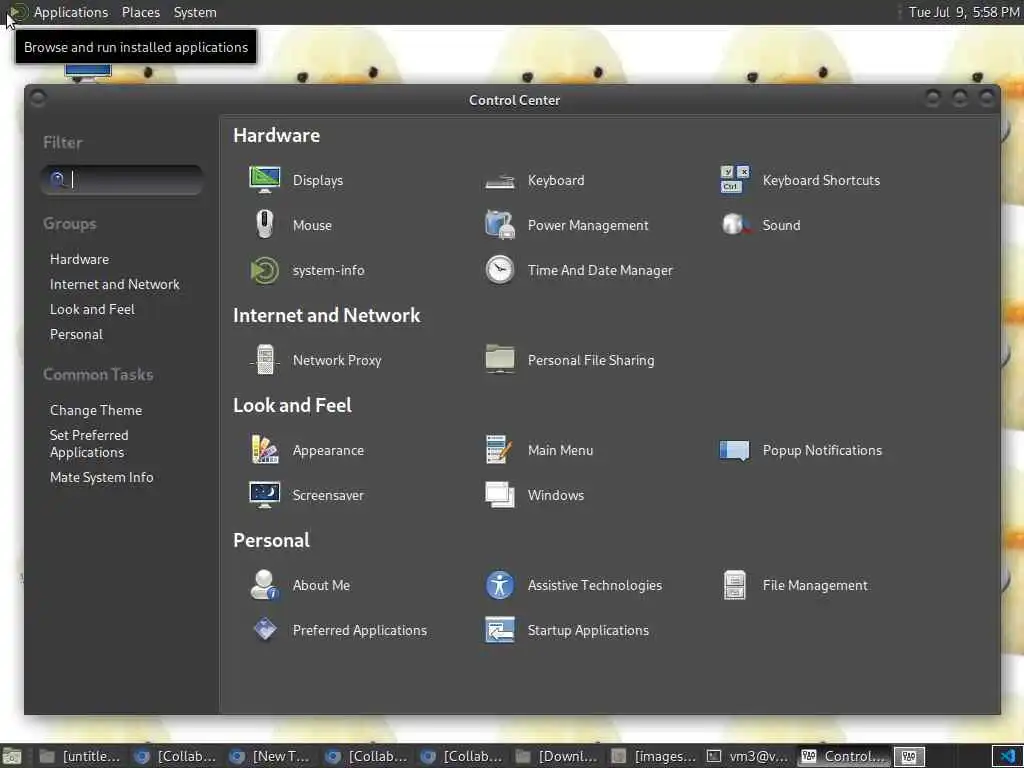
Task: Click the window menu button on Control Center titlebar
Action: [38, 99]
